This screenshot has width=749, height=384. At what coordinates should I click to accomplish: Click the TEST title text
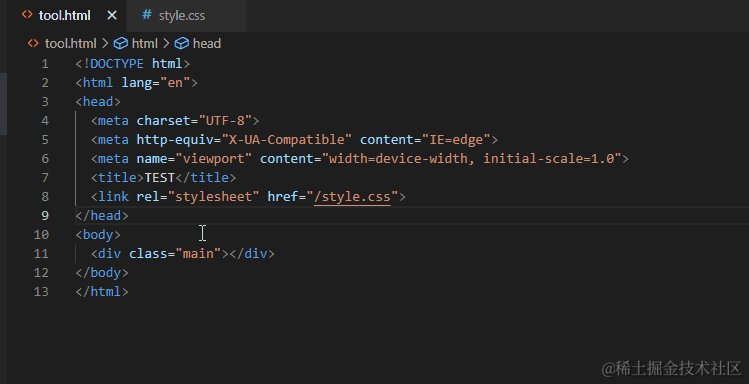click(x=160, y=178)
